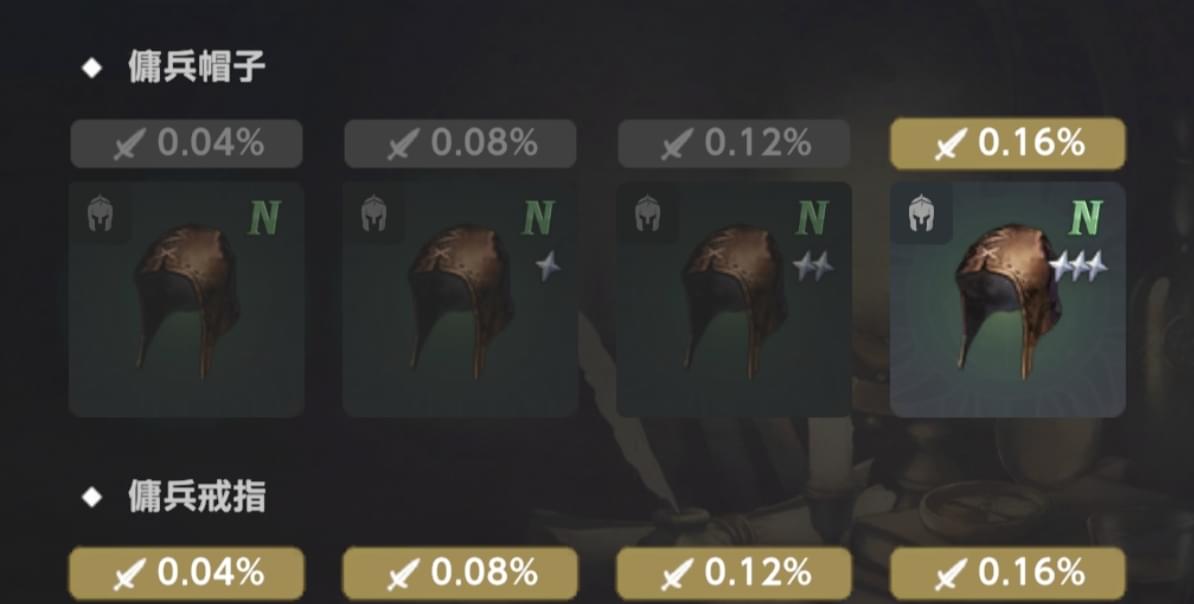Click the three silver stars on the highlighted hat card

(x=1078, y=266)
